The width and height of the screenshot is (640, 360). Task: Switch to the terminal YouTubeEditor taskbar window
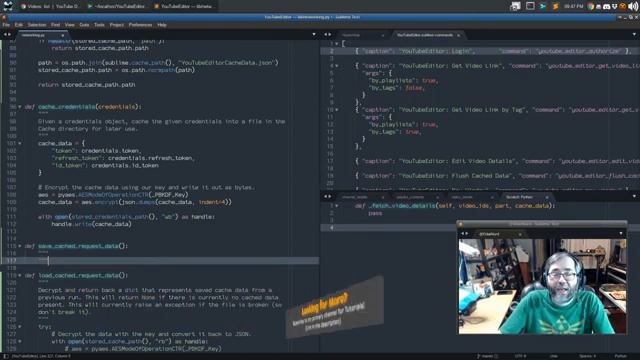pyautogui.click(x=117, y=6)
